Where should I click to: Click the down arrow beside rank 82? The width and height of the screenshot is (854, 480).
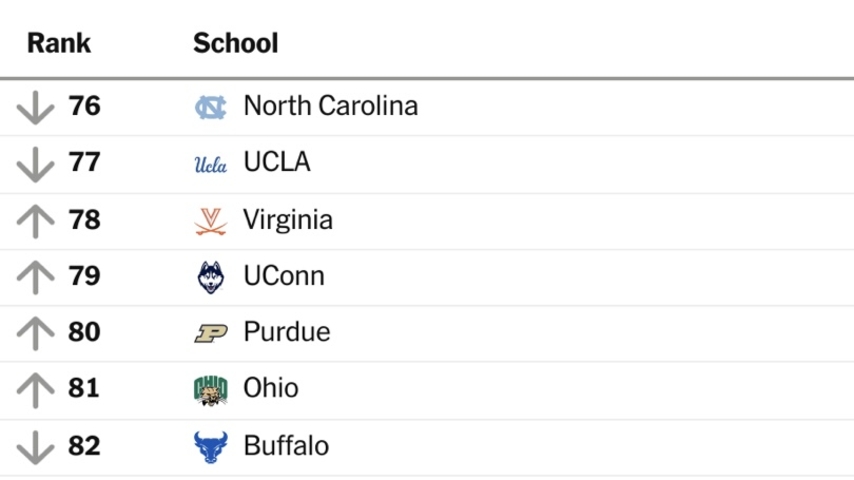(x=35, y=447)
